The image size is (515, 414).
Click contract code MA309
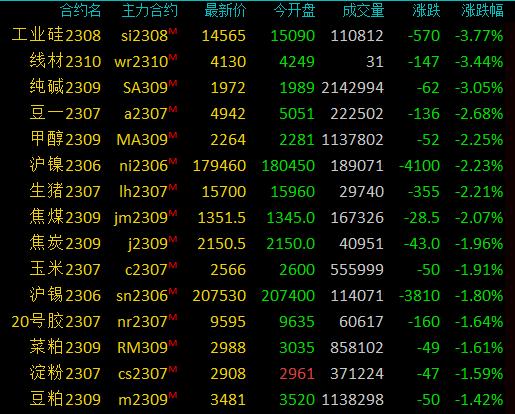(142, 140)
